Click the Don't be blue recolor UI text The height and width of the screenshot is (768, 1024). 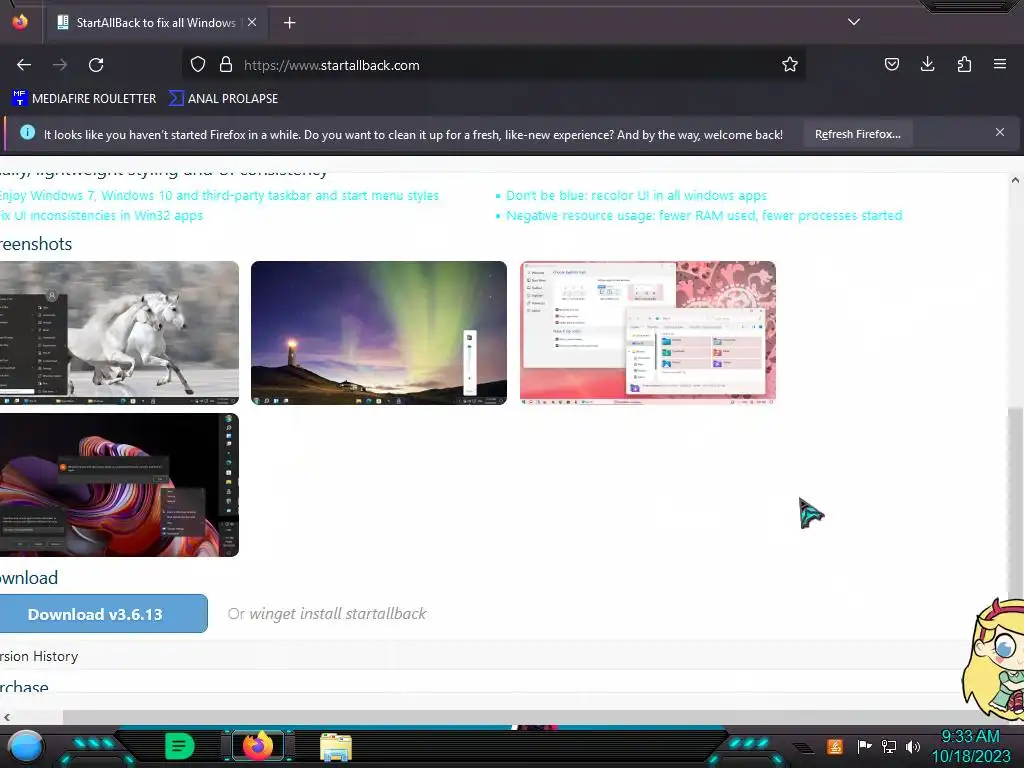pos(636,195)
